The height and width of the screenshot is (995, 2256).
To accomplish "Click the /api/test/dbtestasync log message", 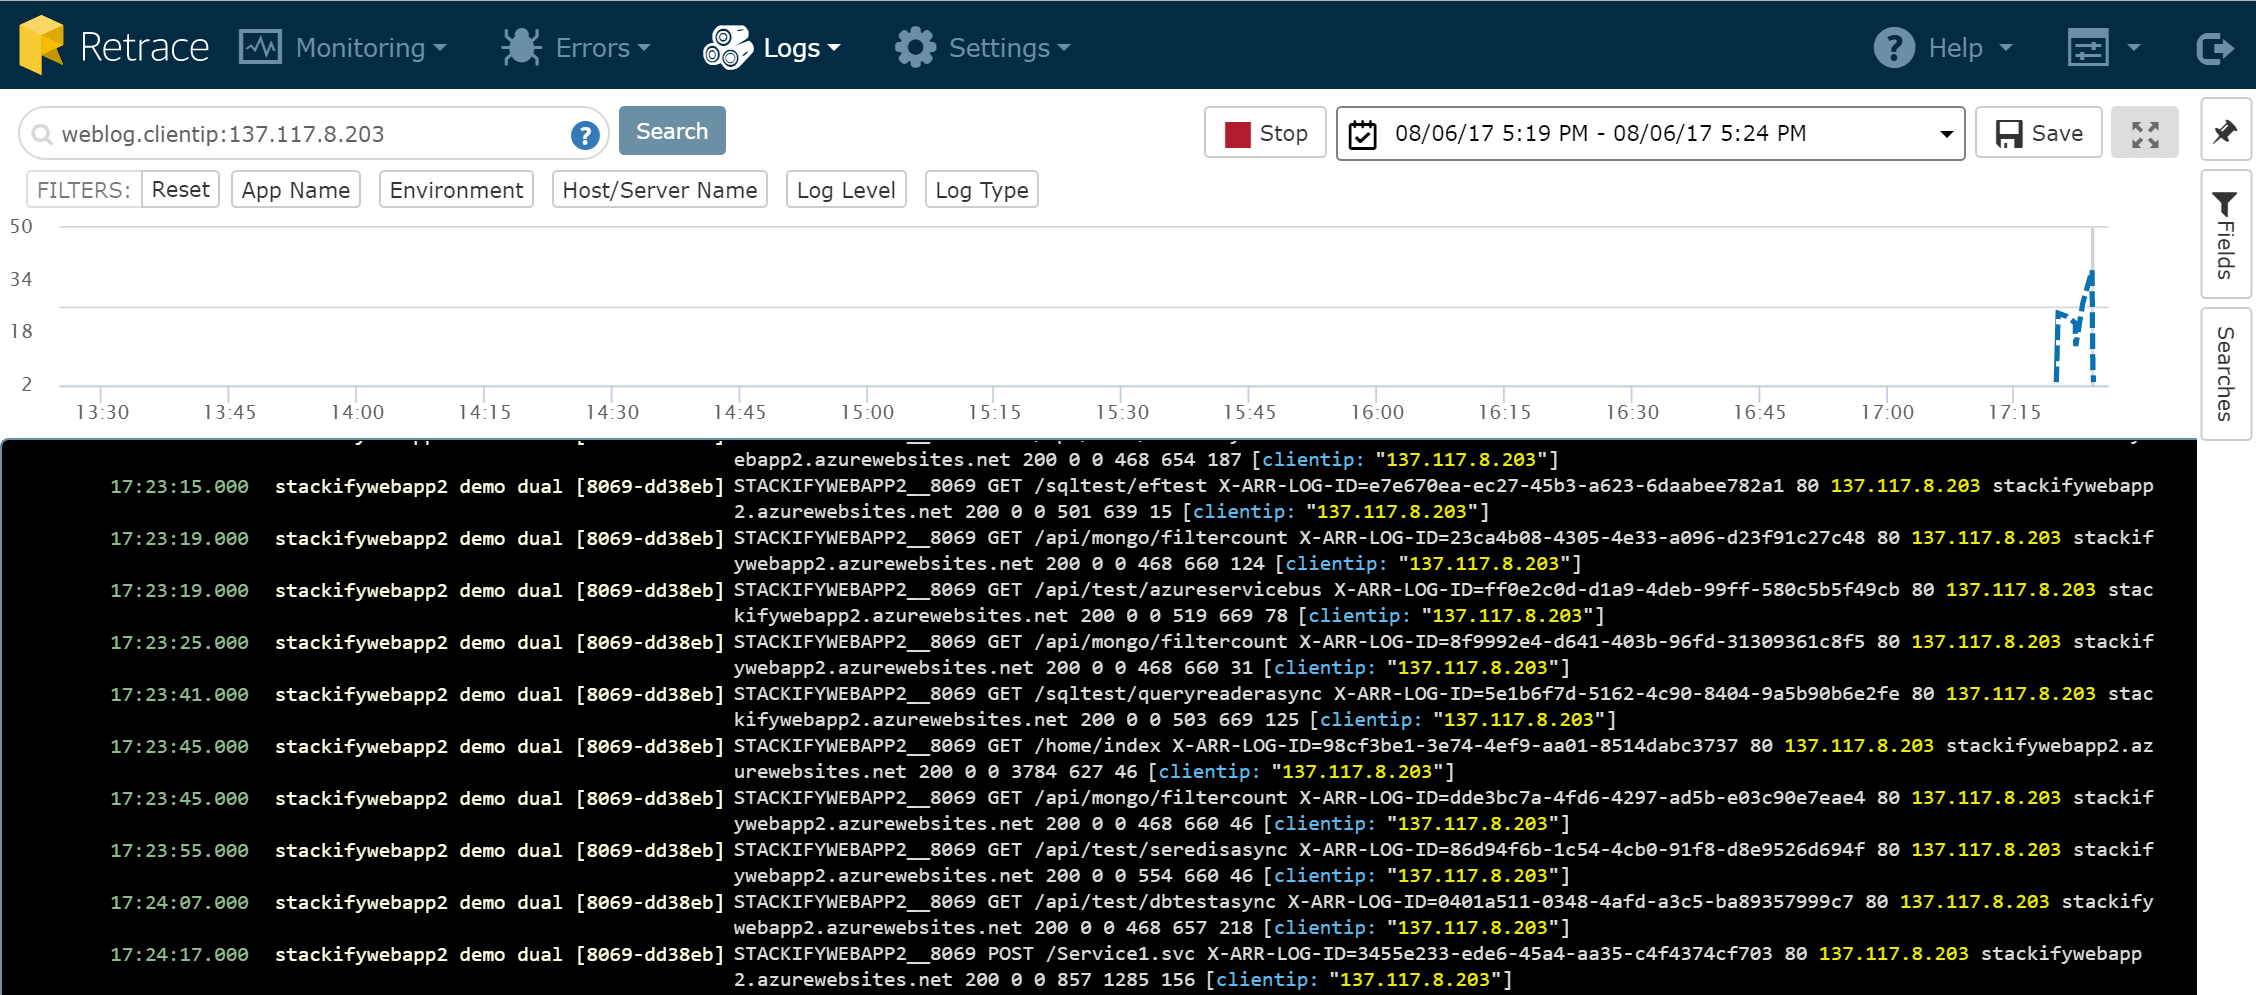I will (1443, 915).
